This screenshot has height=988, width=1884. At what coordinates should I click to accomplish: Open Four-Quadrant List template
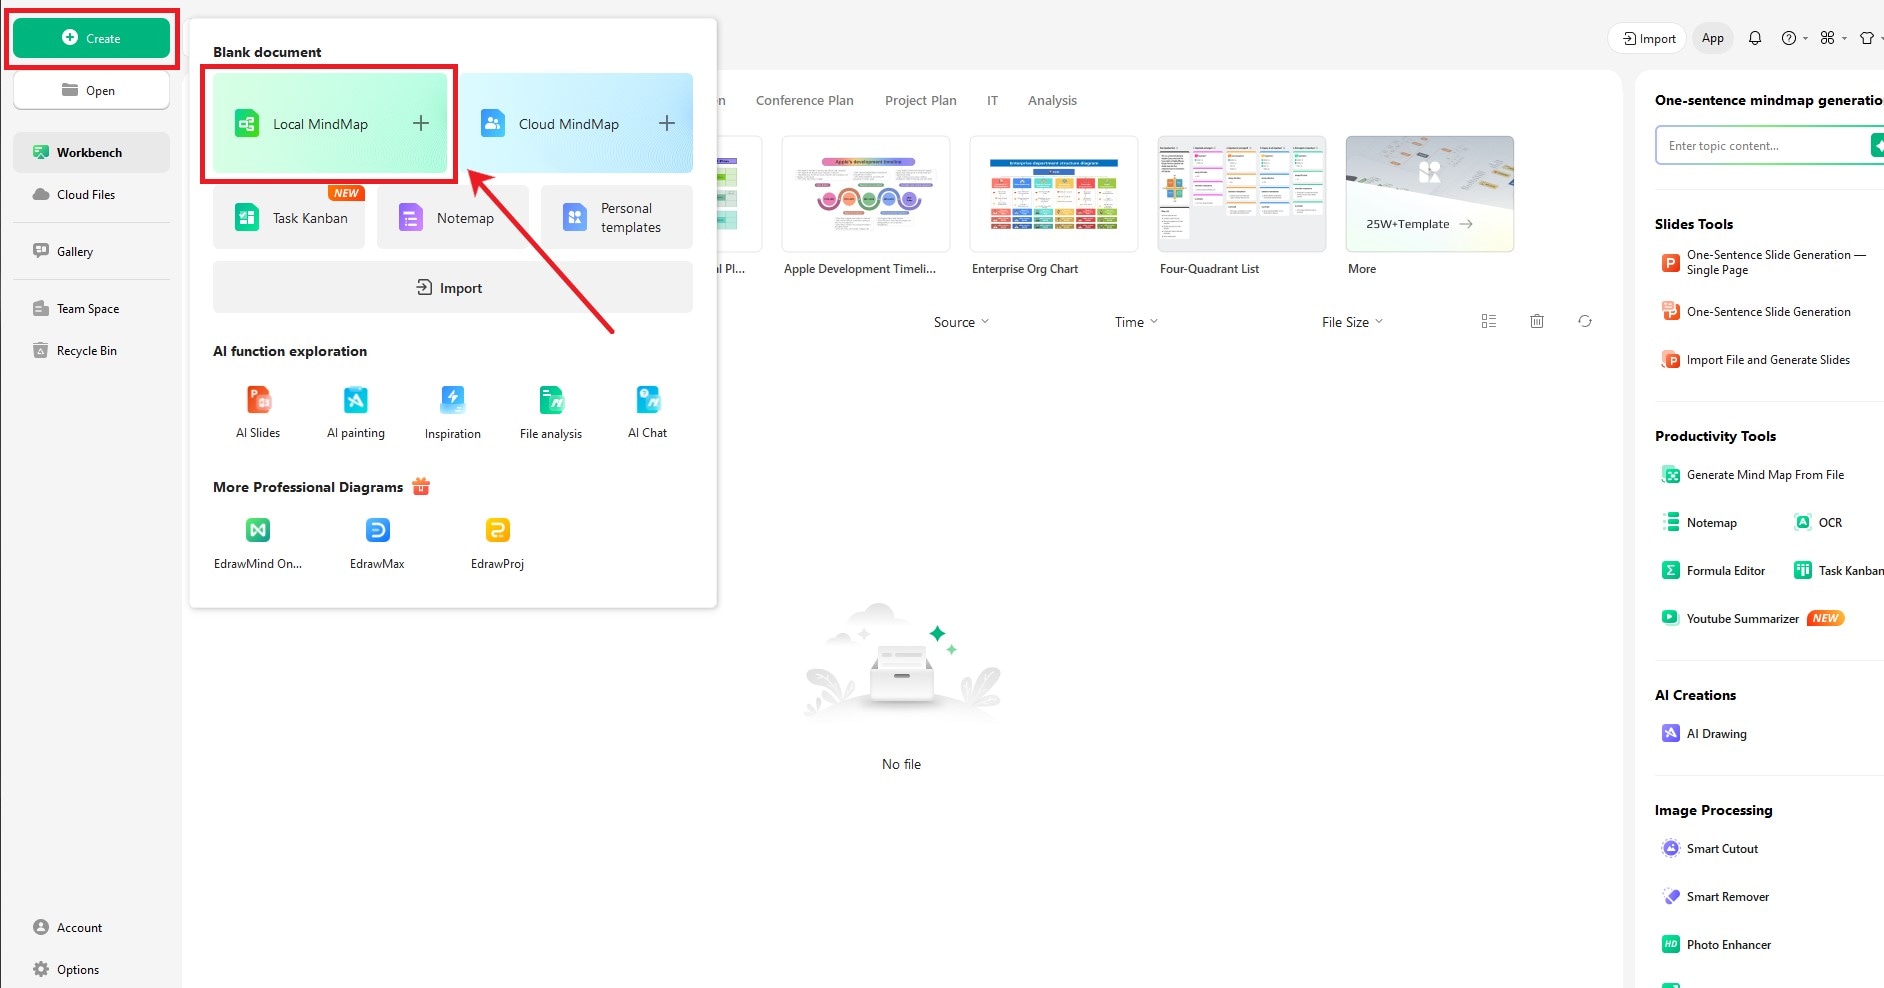coord(1242,194)
